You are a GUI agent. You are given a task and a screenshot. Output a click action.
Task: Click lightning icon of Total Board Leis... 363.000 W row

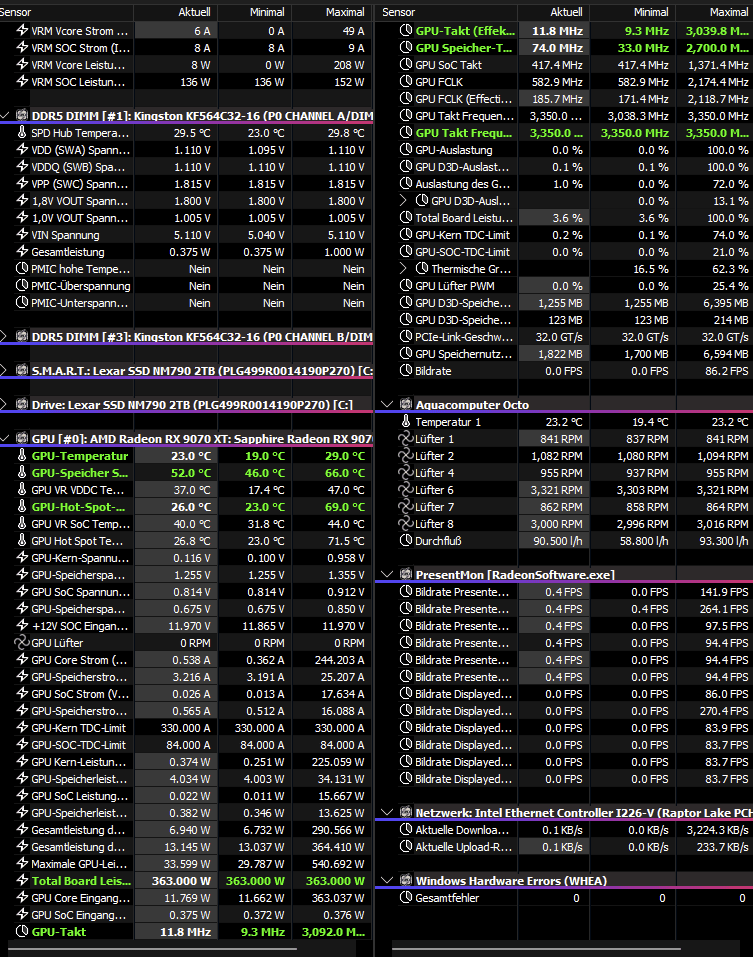[22, 881]
